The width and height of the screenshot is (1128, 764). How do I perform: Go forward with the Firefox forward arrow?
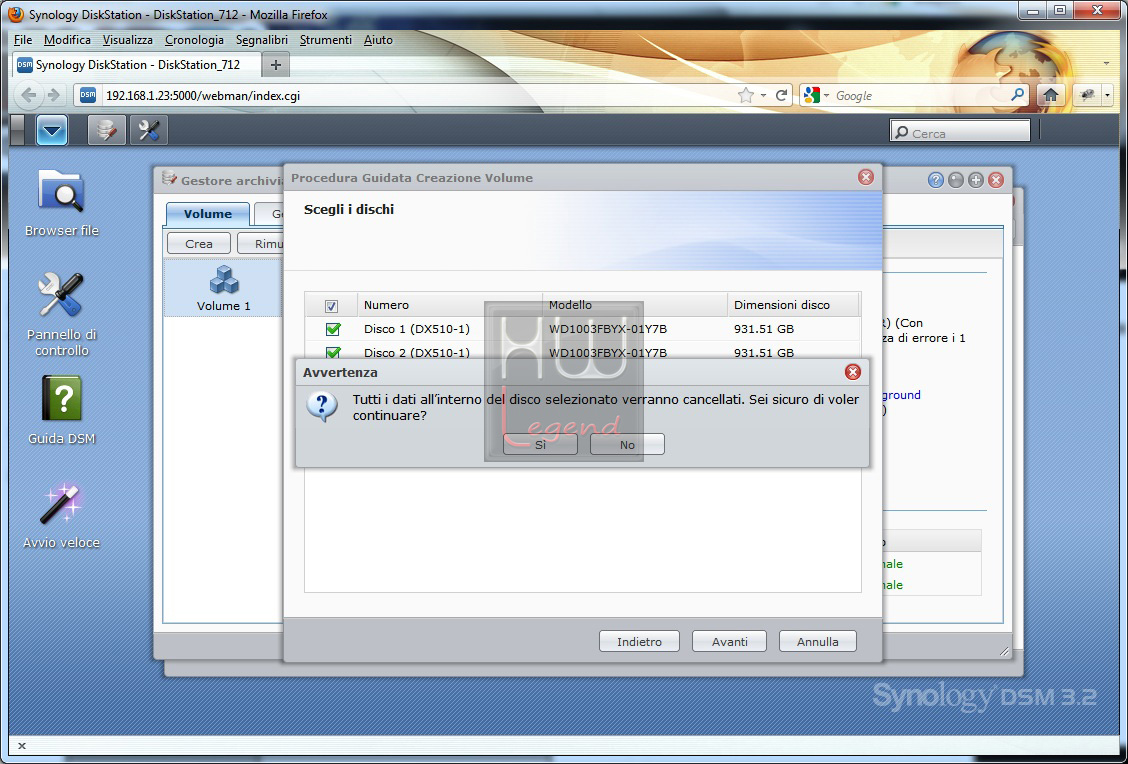point(53,95)
